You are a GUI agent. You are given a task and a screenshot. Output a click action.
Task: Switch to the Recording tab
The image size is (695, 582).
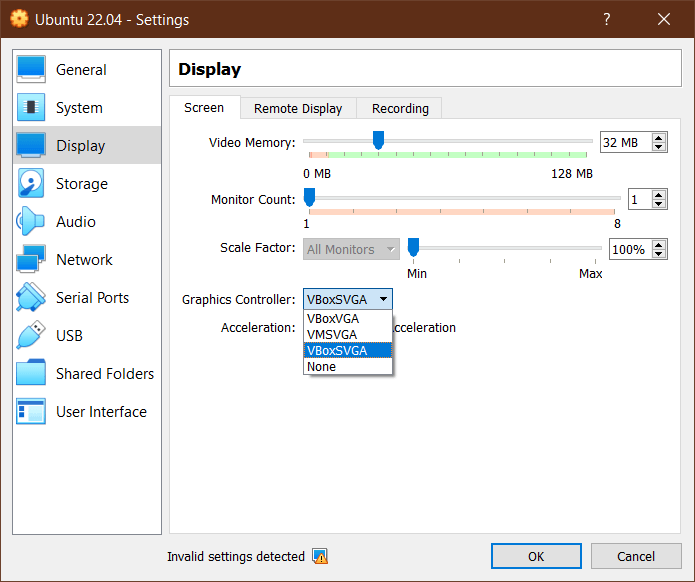point(400,109)
